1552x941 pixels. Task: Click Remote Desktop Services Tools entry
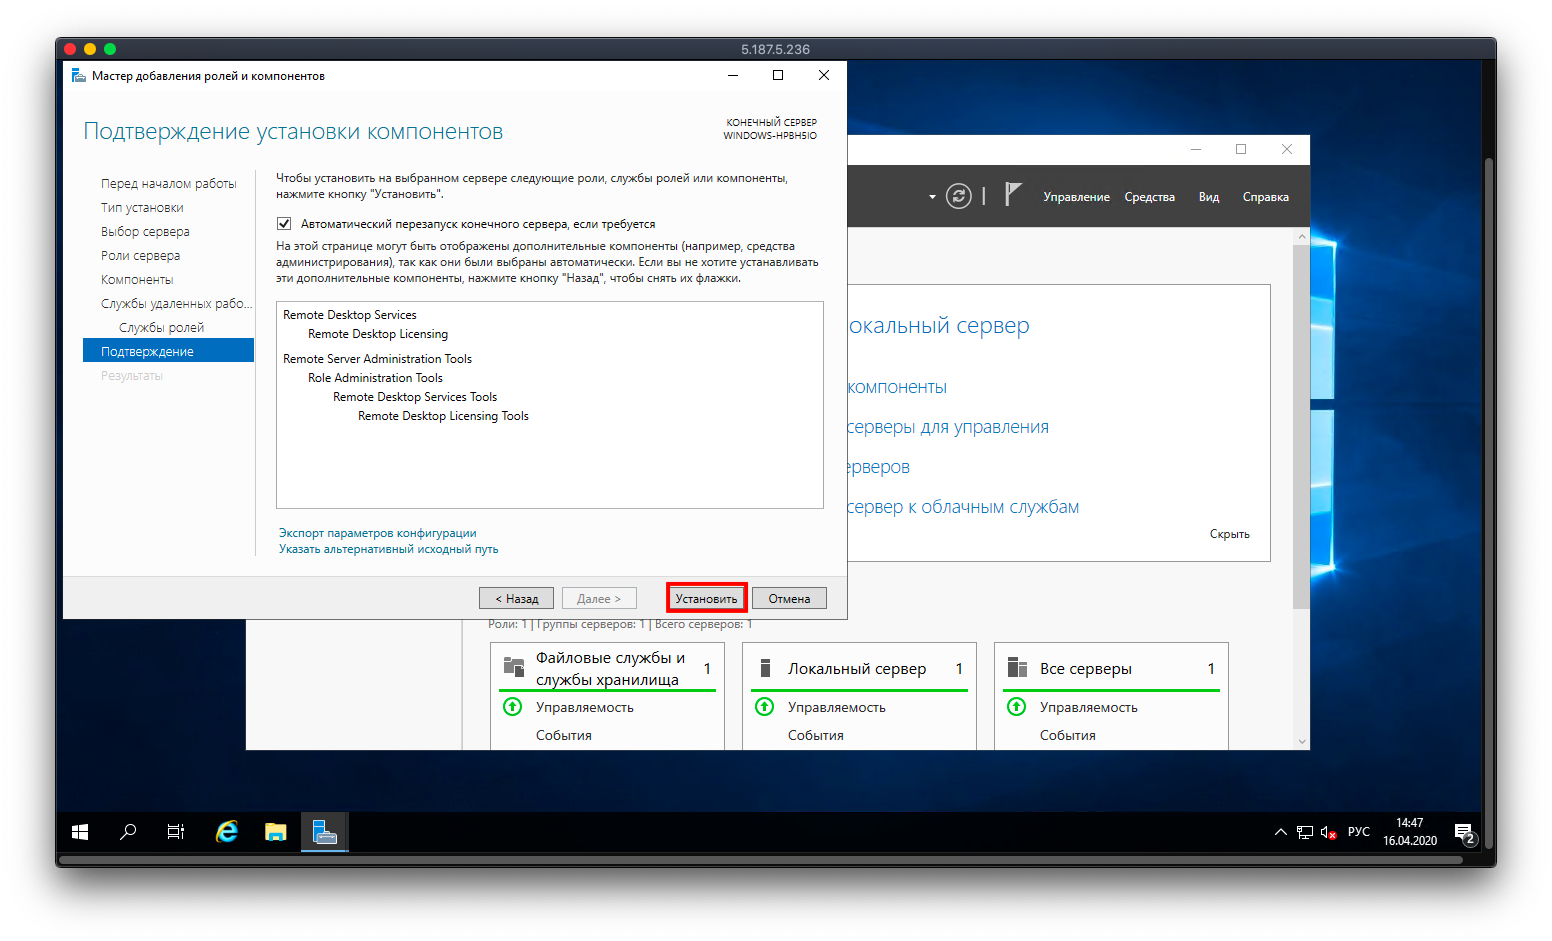415,397
